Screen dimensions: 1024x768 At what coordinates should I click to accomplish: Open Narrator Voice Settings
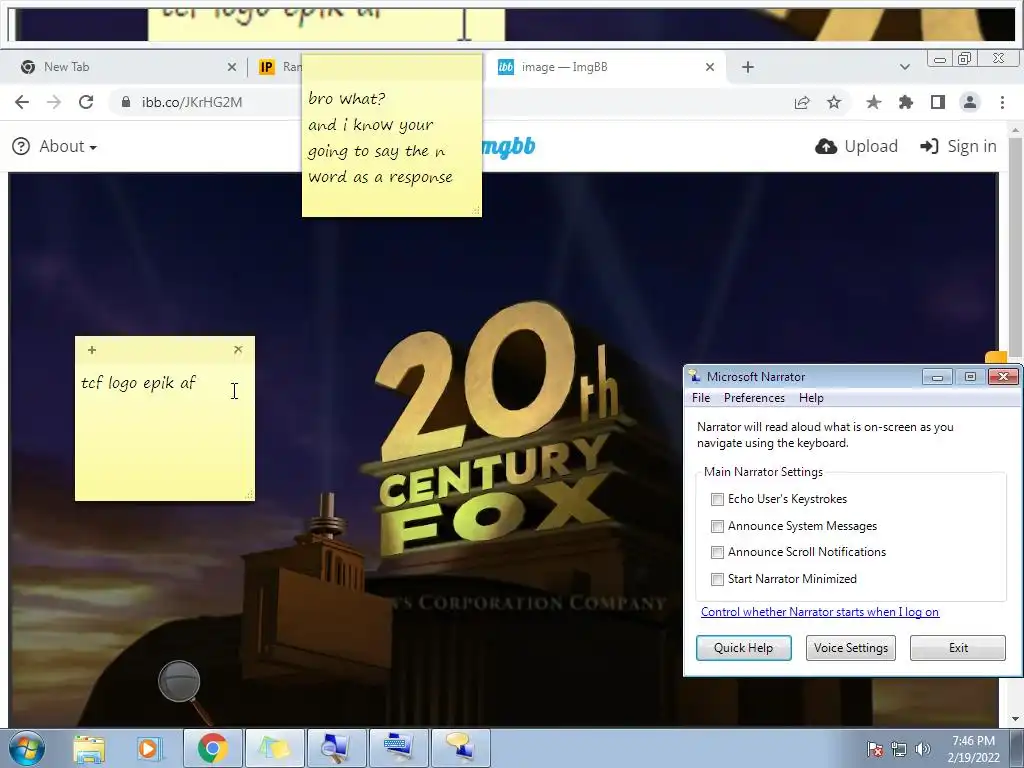(x=850, y=648)
